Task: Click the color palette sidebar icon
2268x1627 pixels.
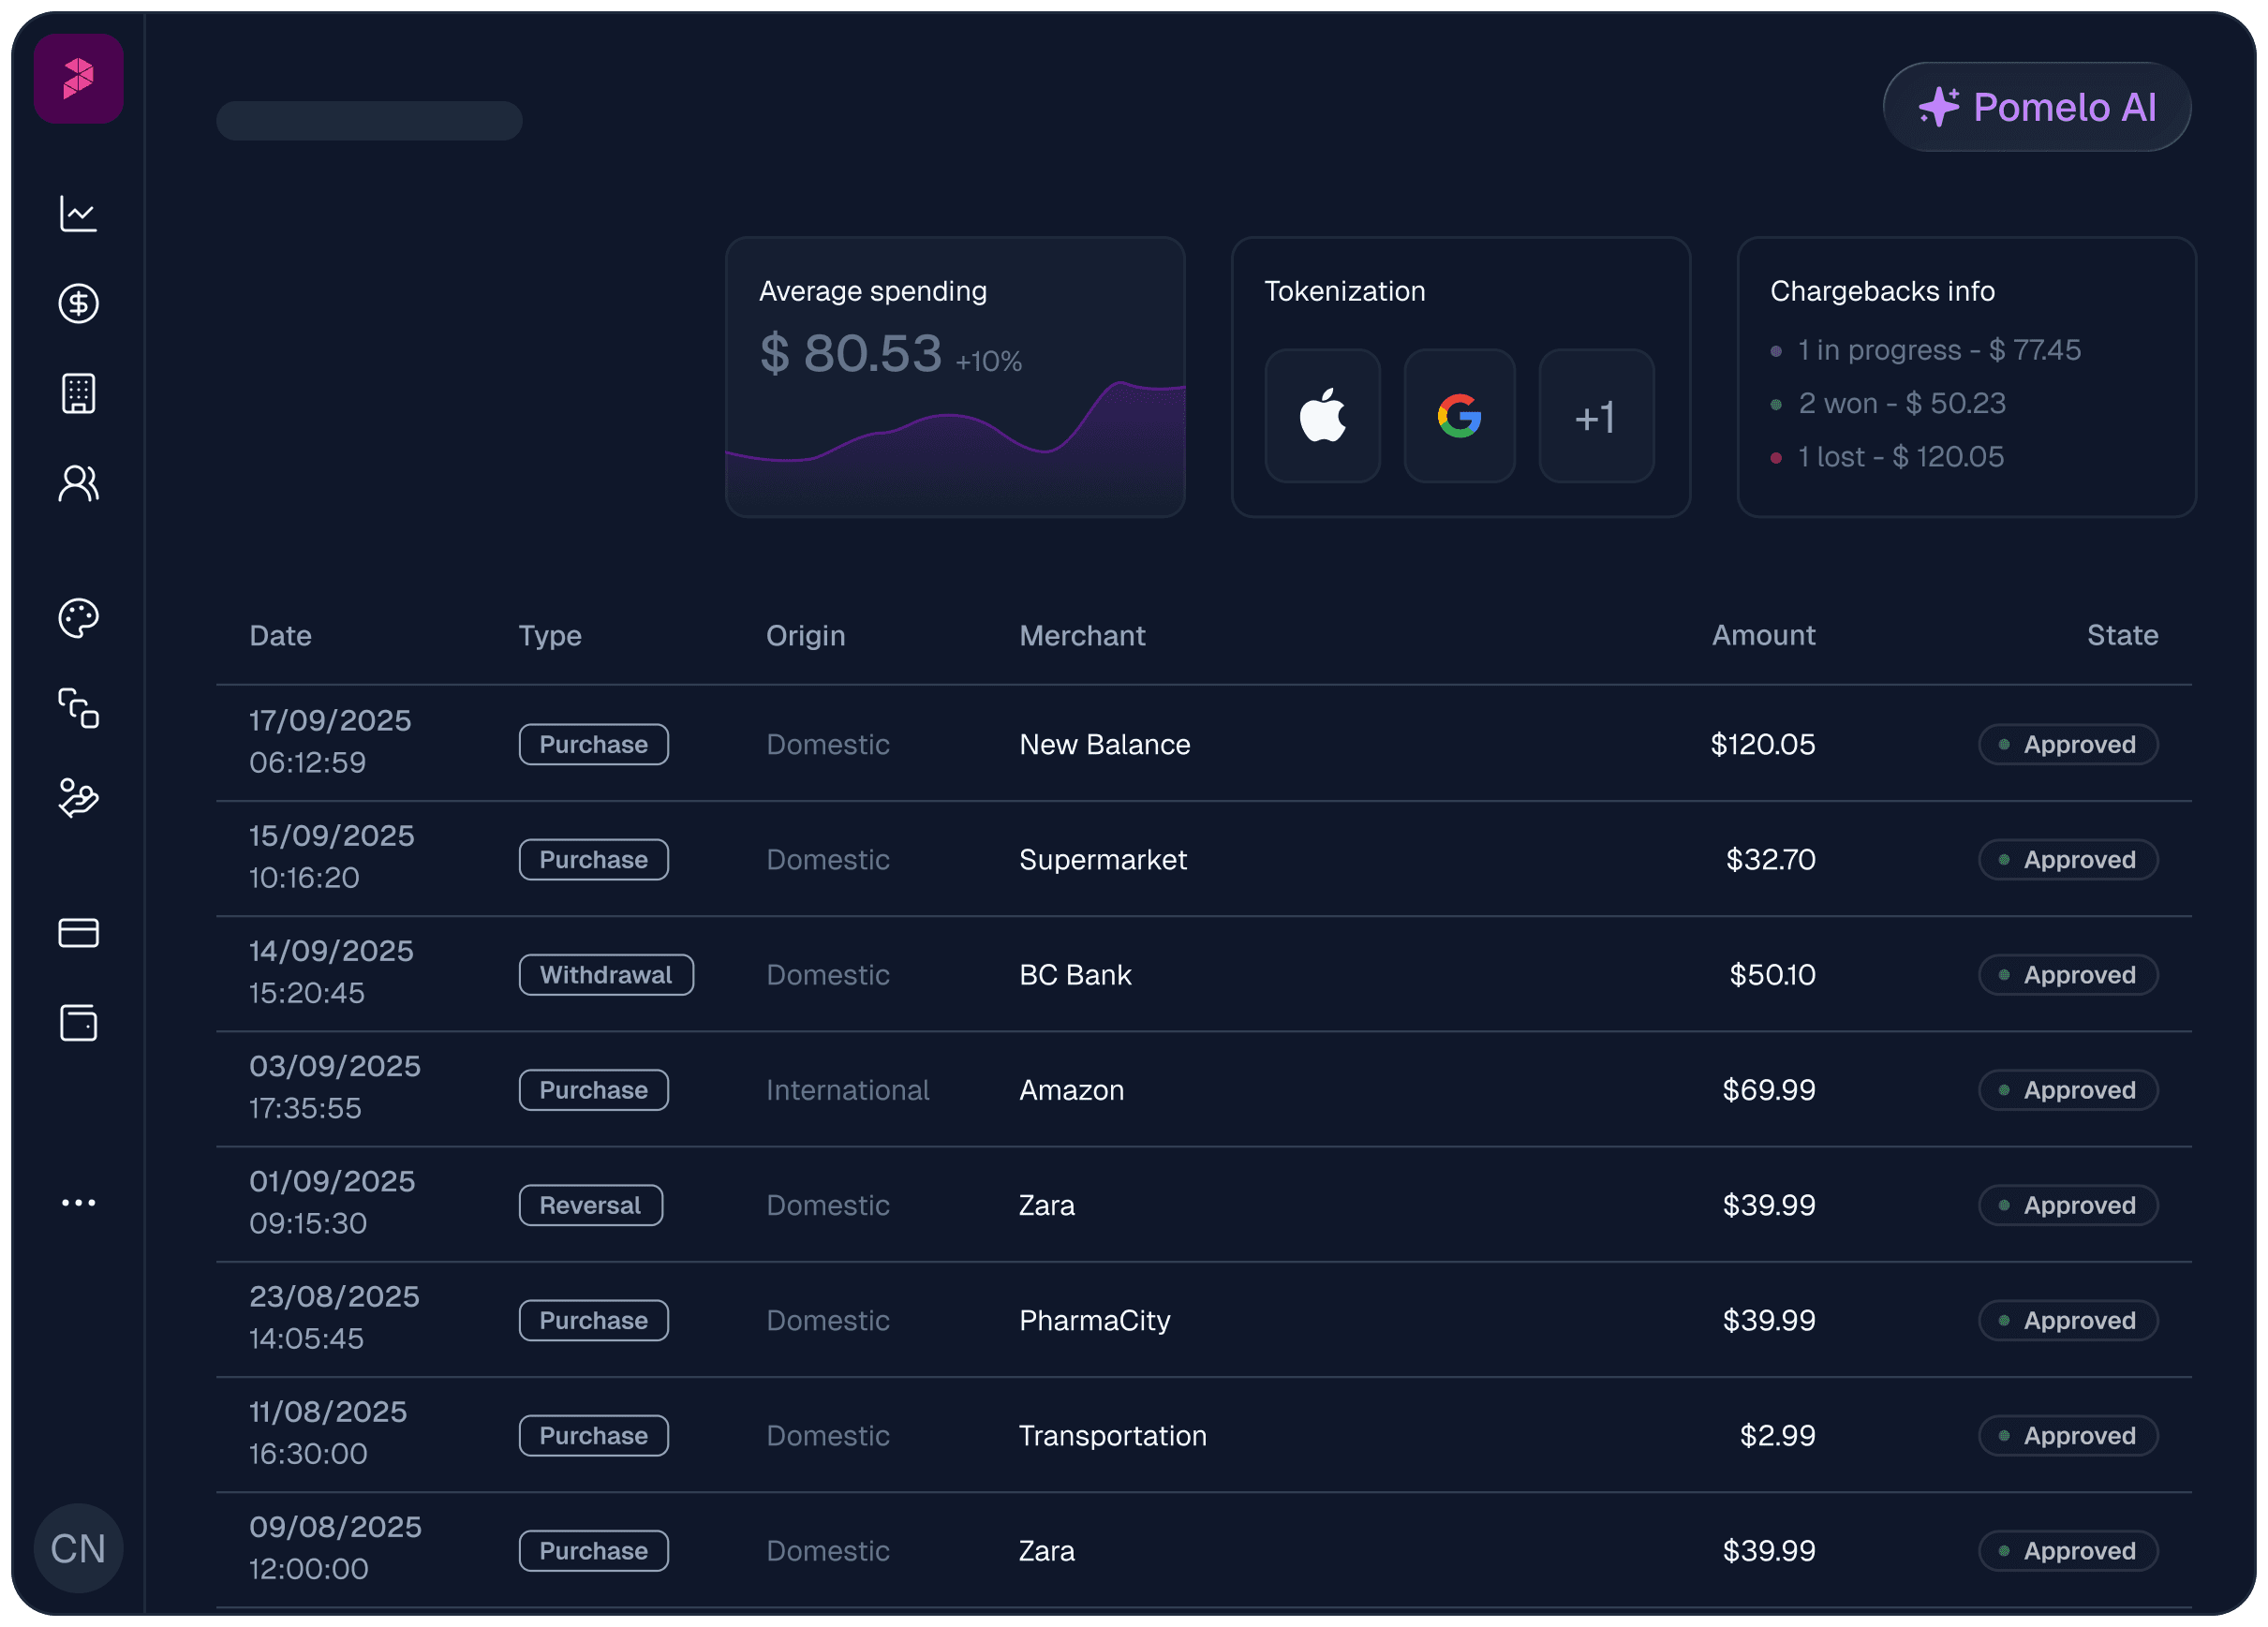Action: tap(78, 618)
